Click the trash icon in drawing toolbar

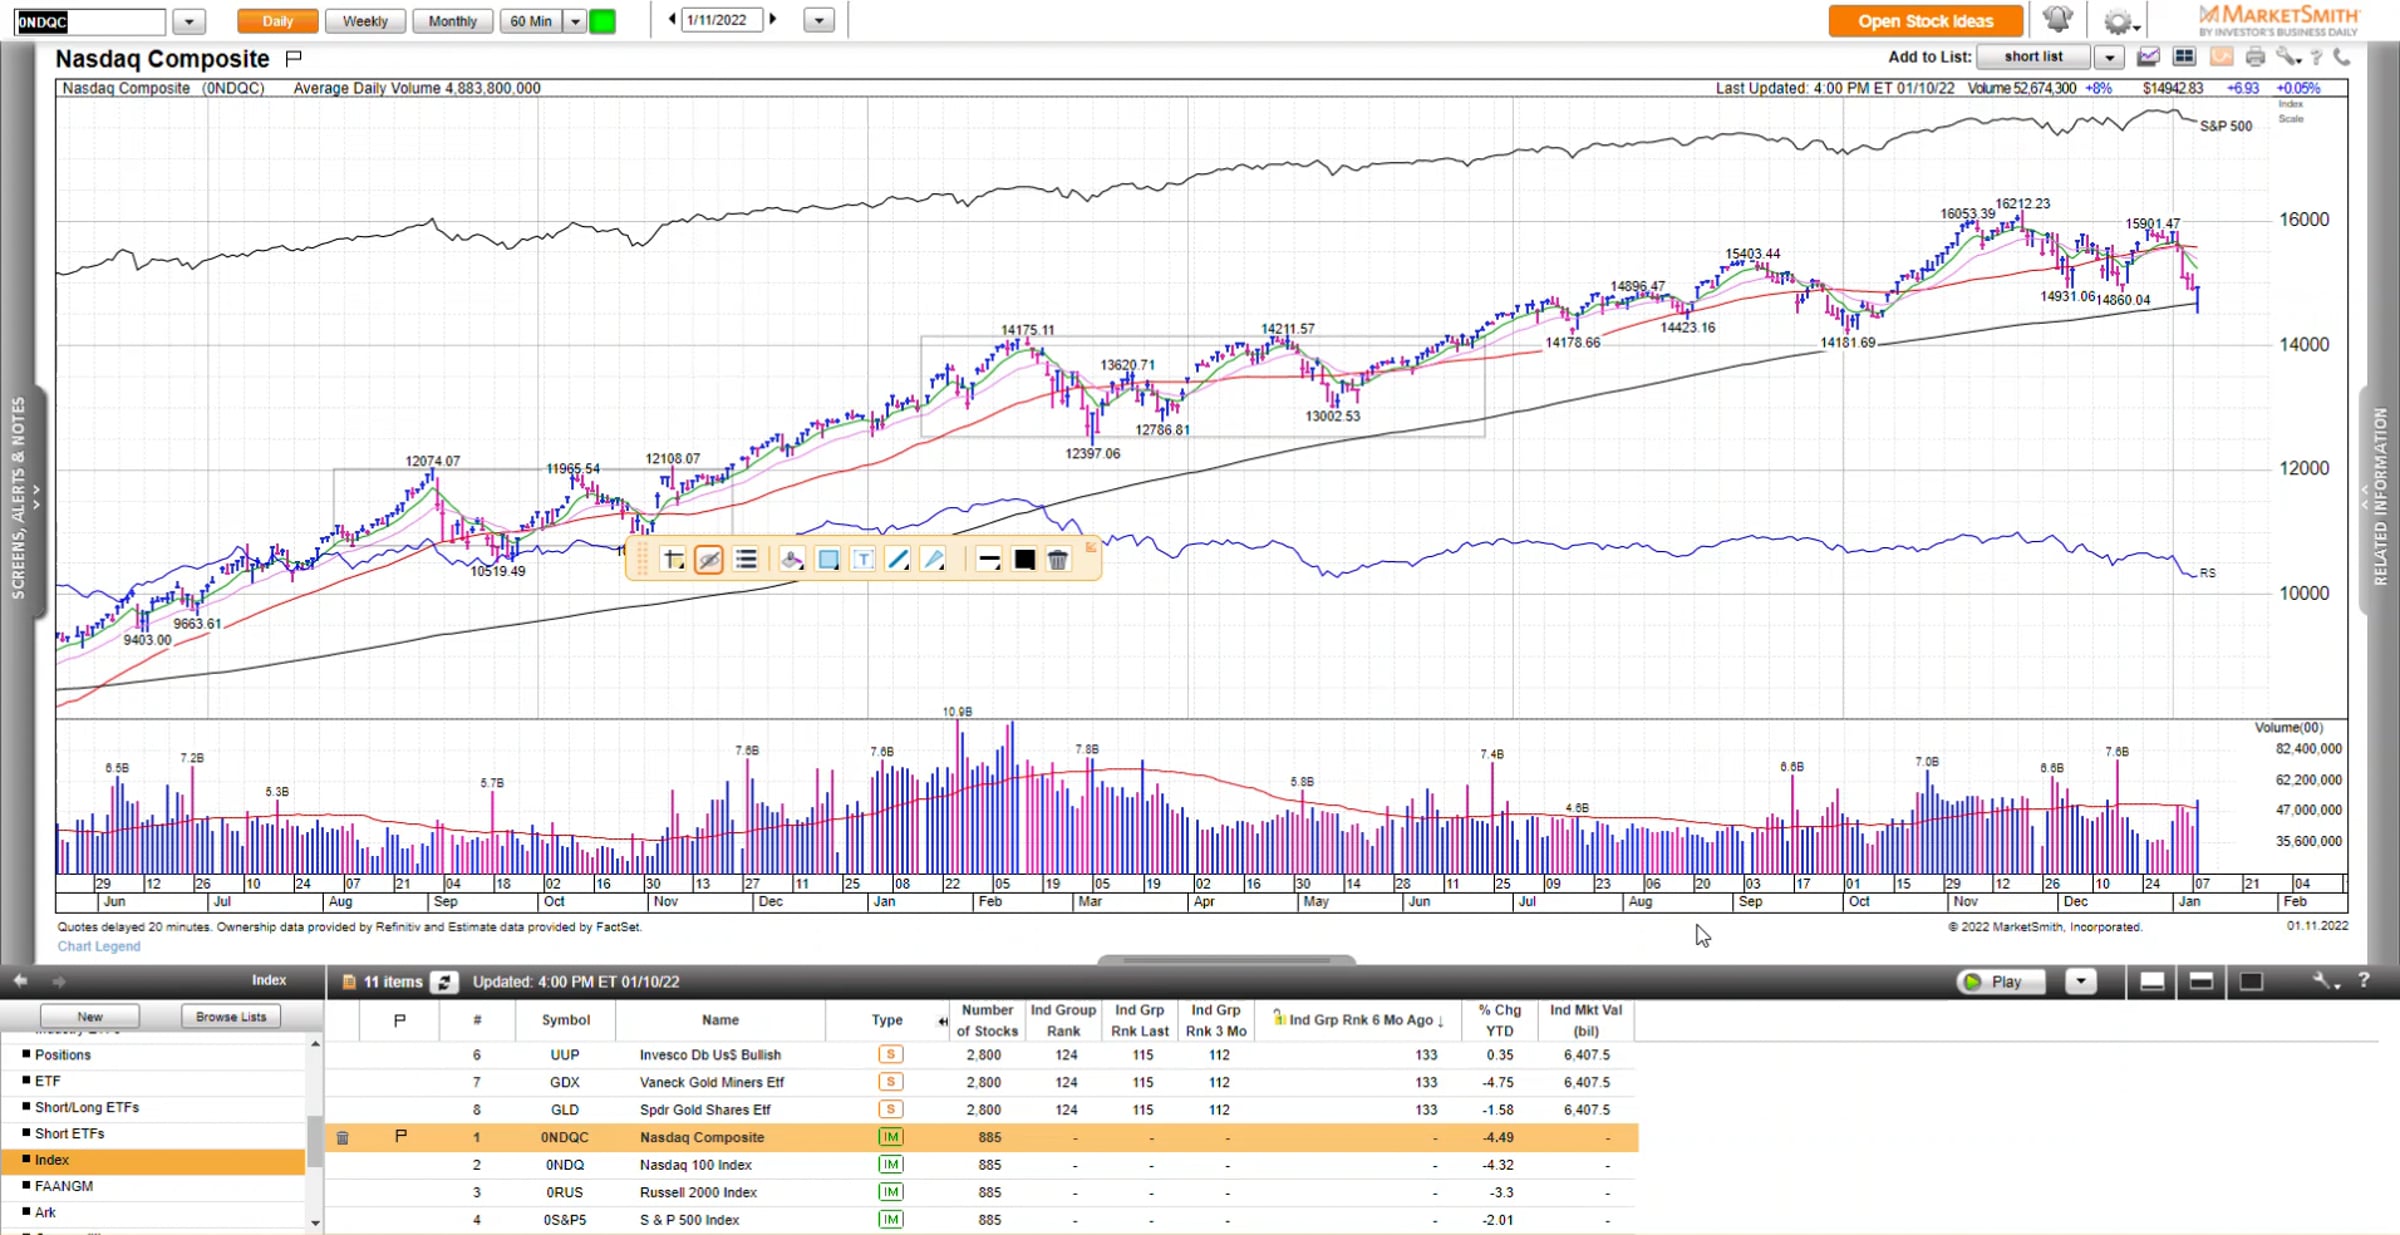coord(1058,560)
